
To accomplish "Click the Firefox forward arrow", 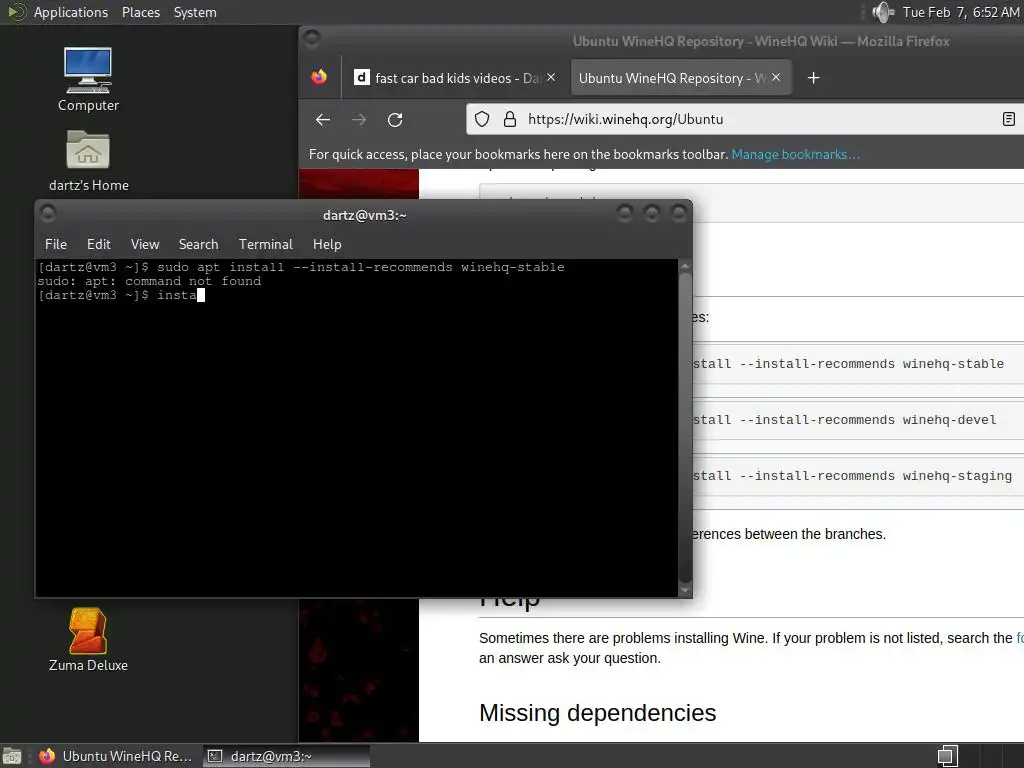I will (359, 120).
